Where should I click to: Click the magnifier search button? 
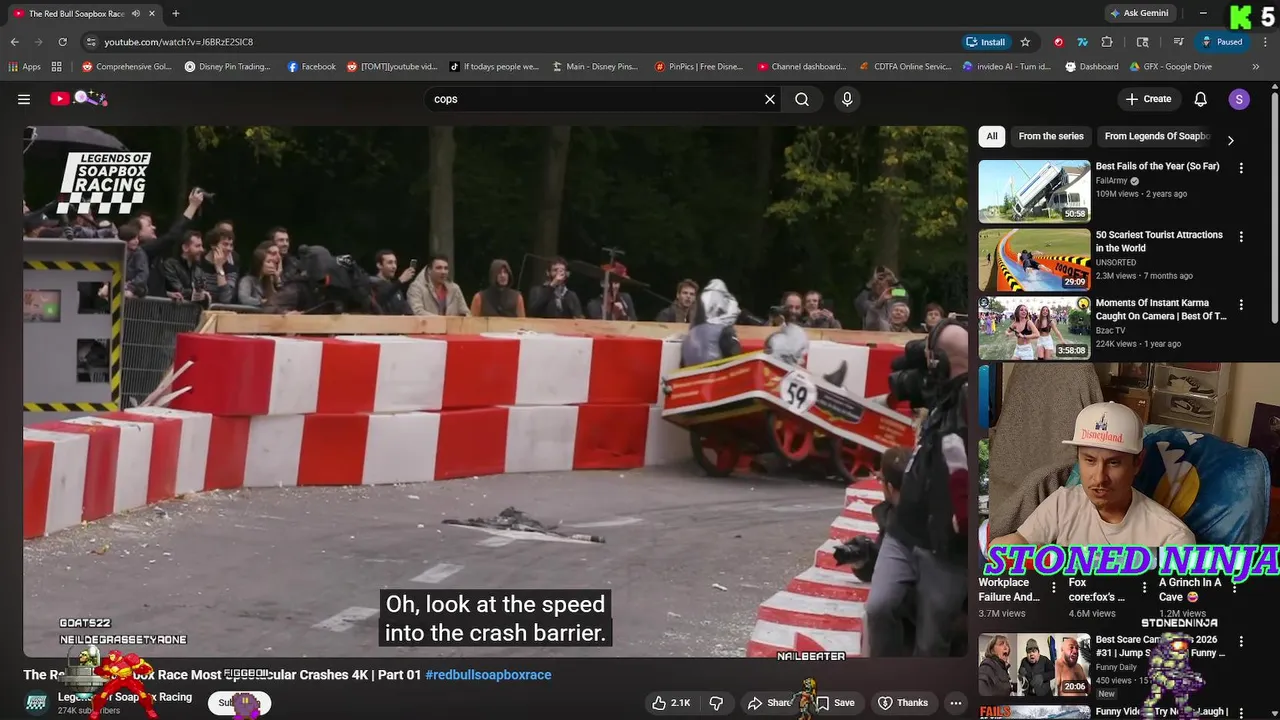(802, 99)
